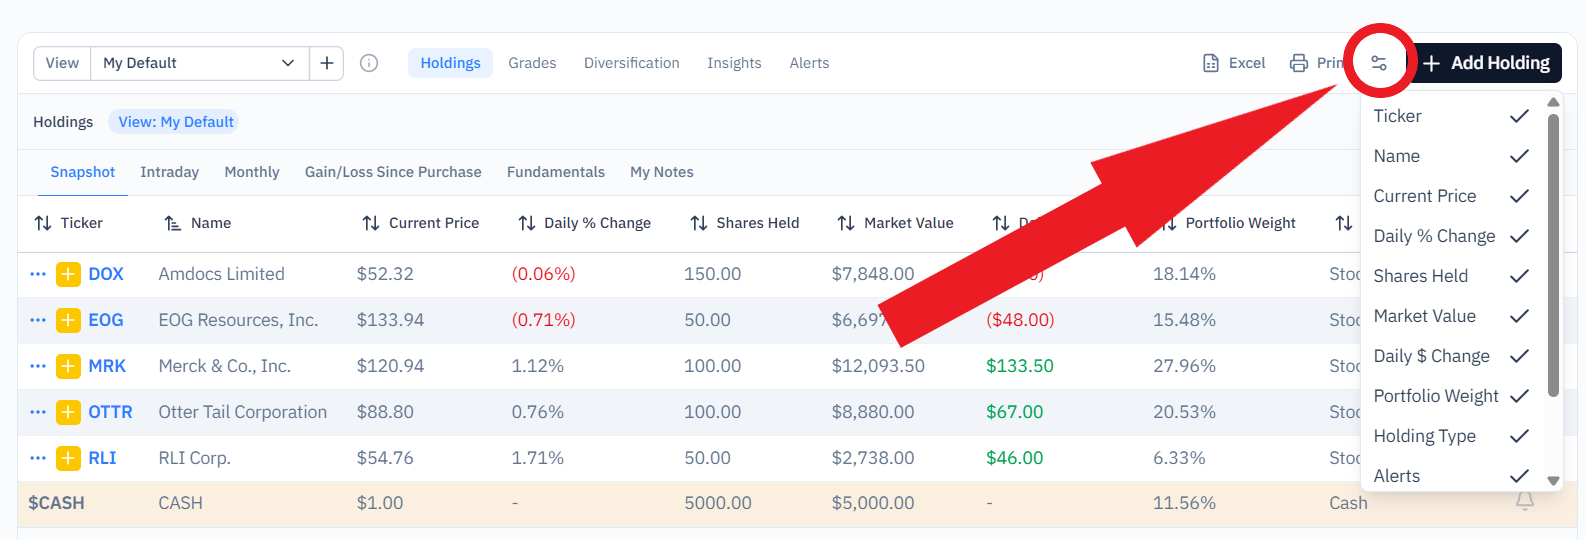Screen dimensions: 1585x540
Task: Toggle the Name column checkmark
Action: [1519, 156]
